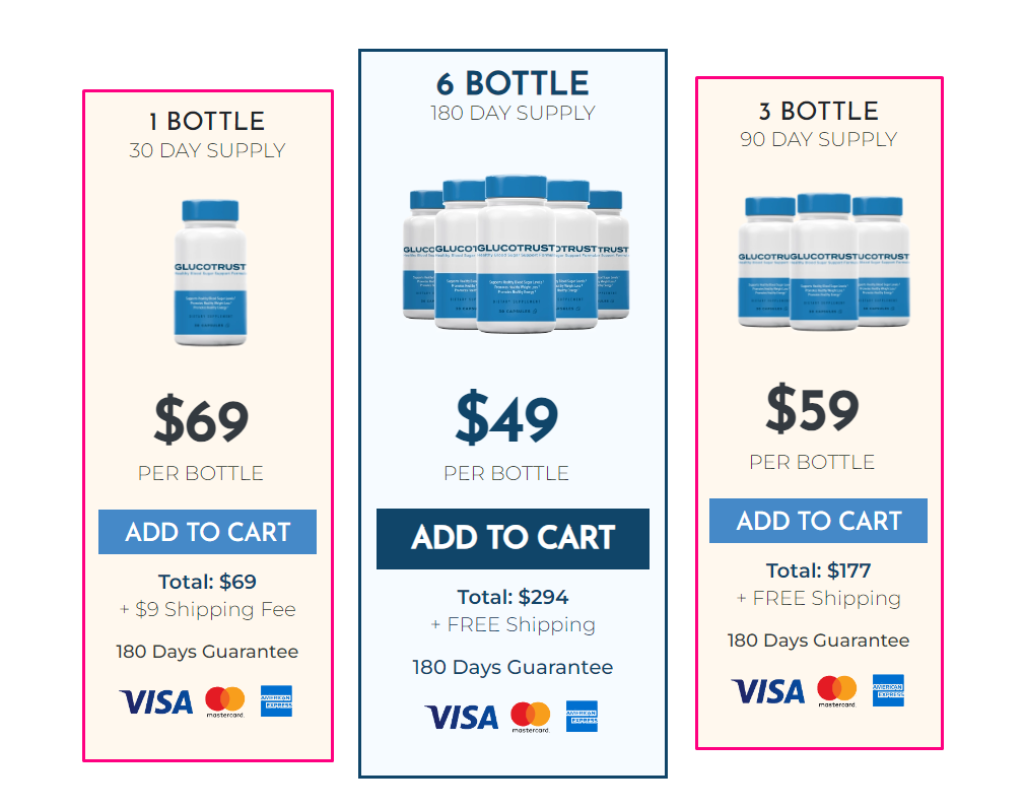Click the single GlucoTrust bottle image

tap(210, 272)
